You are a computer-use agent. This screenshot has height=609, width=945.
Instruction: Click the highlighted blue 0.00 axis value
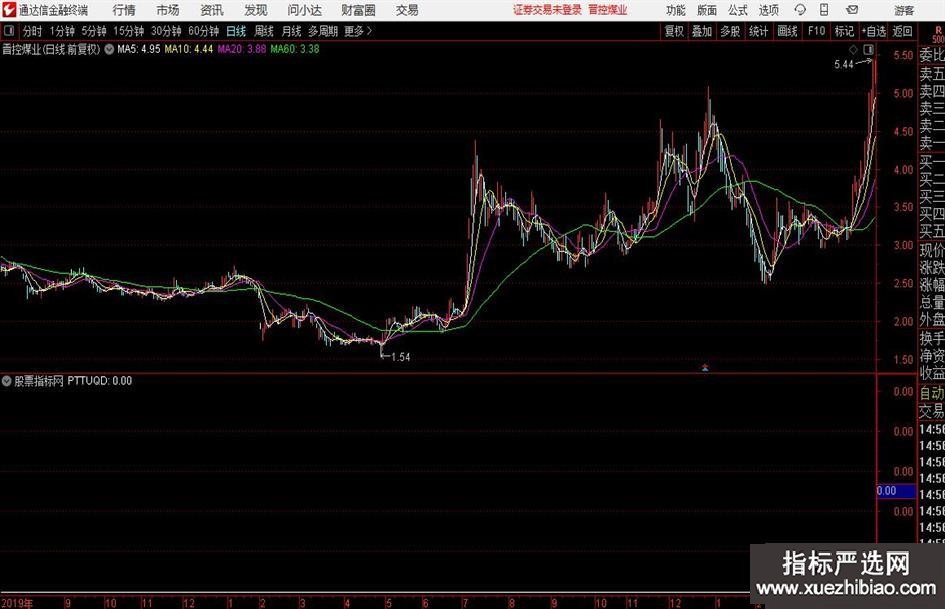896,491
